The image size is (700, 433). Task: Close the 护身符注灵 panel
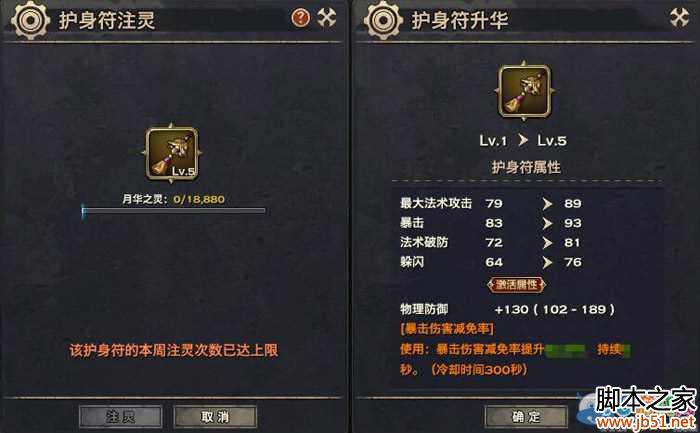coord(326,18)
